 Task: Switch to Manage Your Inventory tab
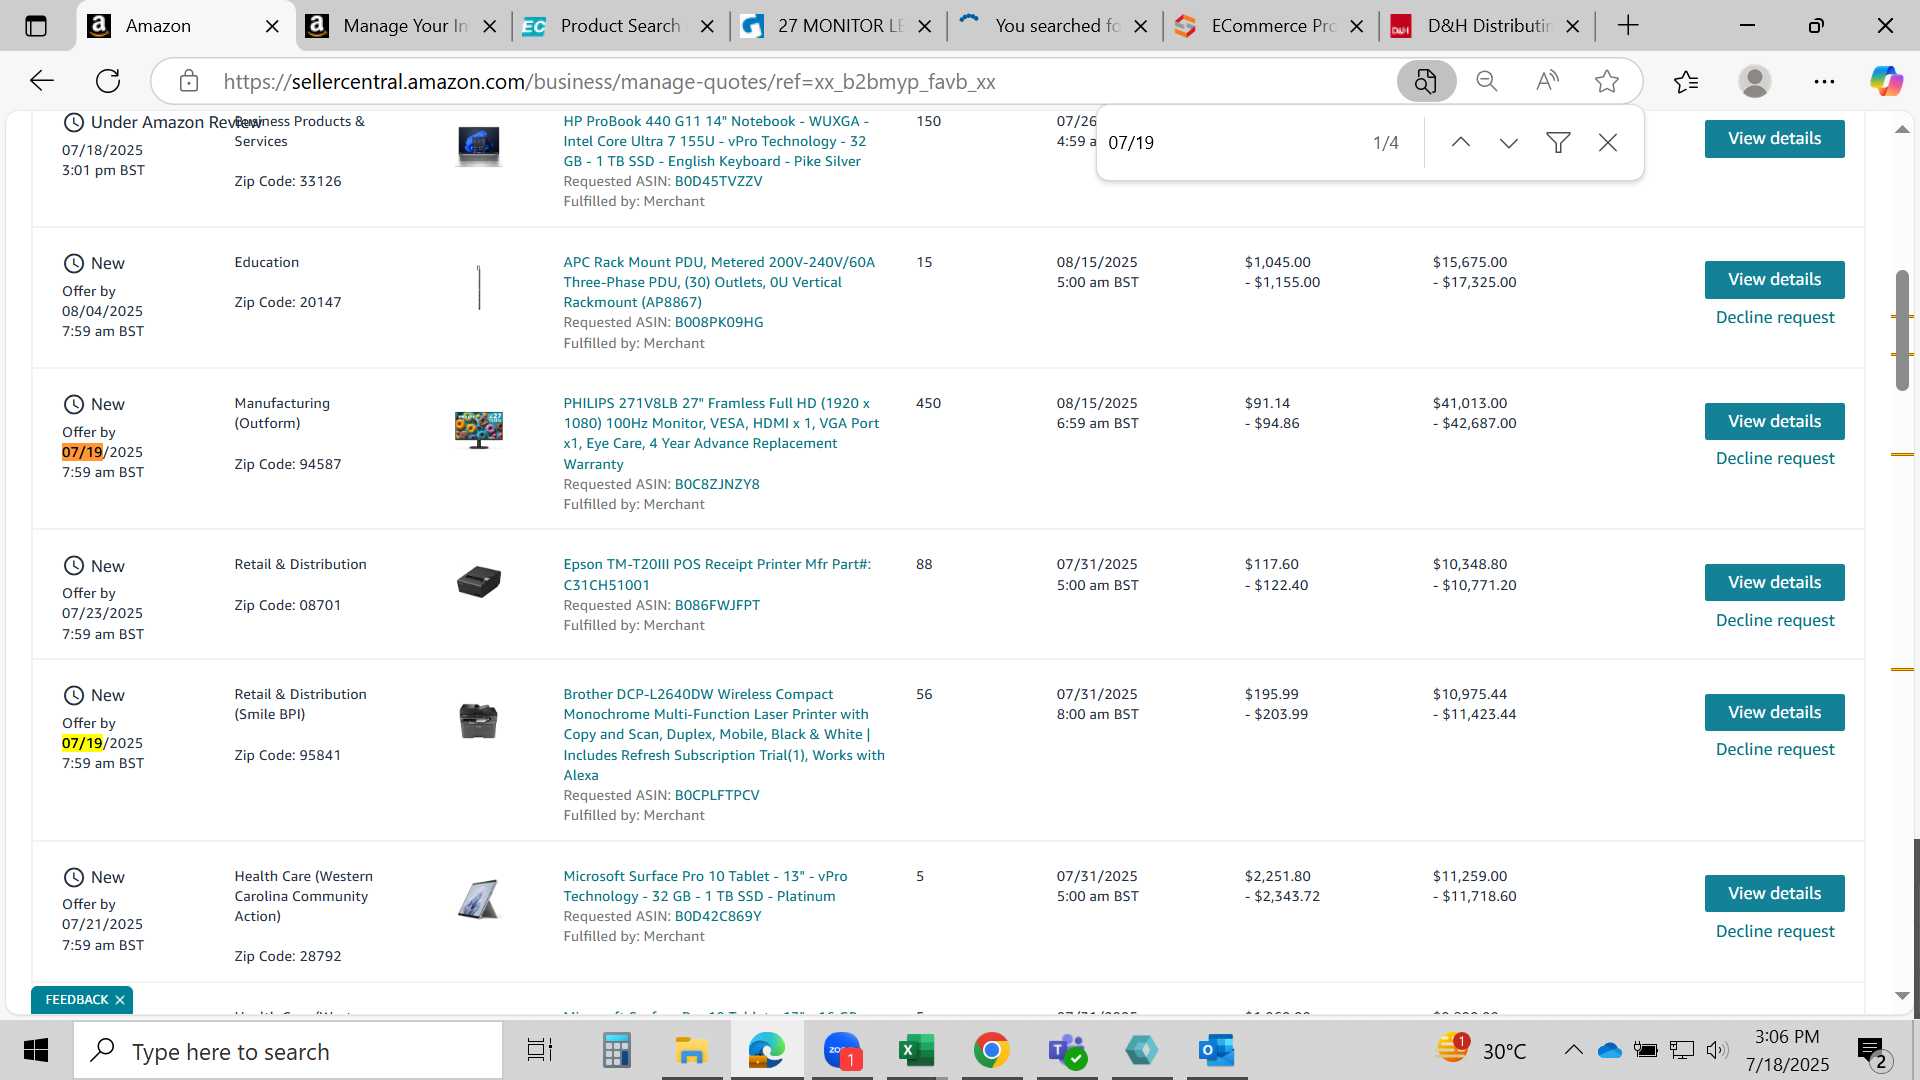[x=405, y=26]
